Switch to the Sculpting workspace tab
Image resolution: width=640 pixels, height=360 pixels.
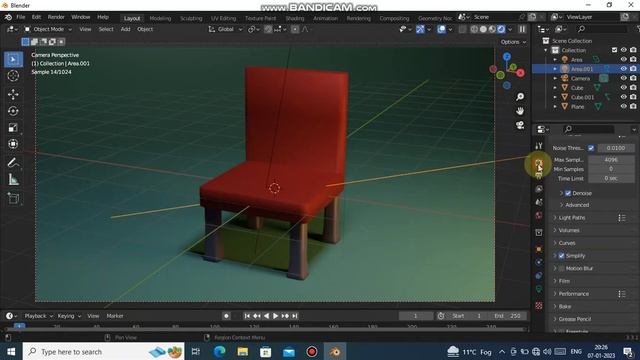pyautogui.click(x=191, y=18)
